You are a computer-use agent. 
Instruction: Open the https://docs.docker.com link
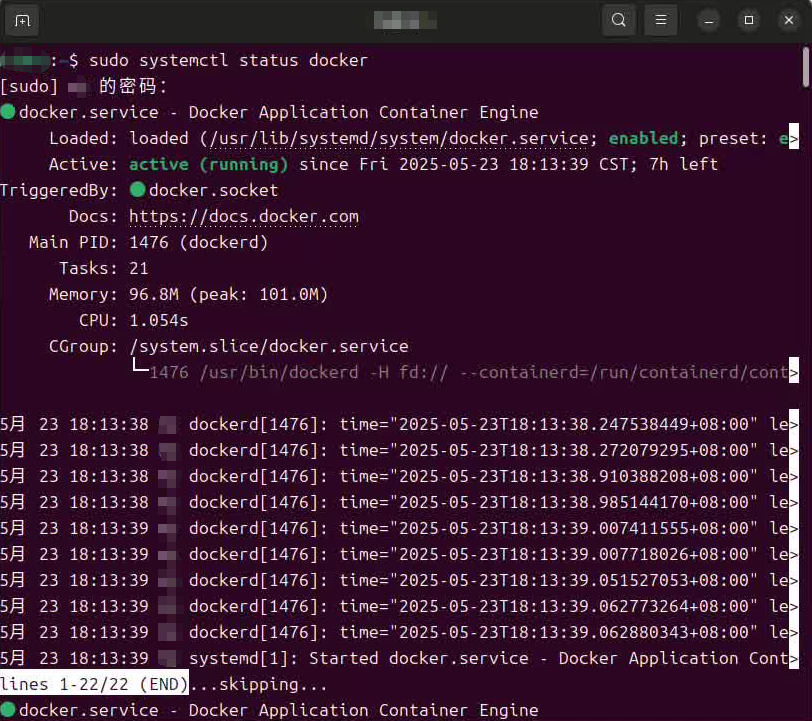coord(243,217)
